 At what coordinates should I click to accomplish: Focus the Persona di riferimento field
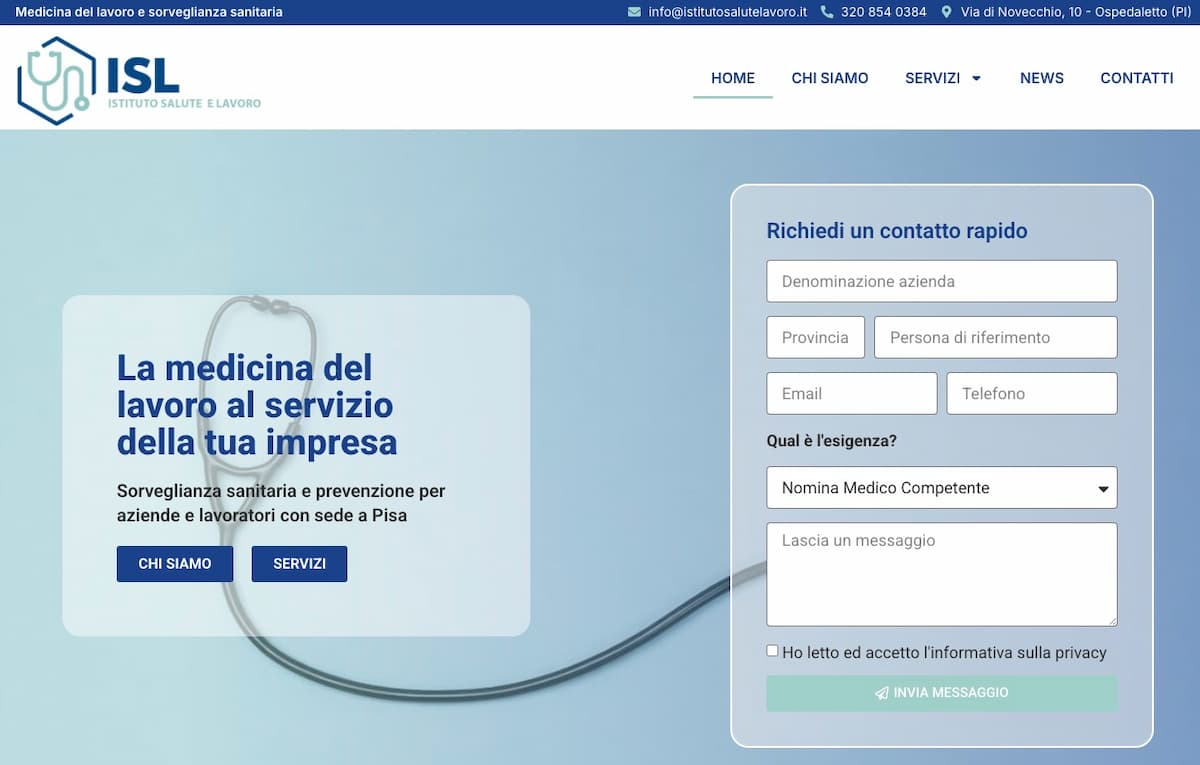[x=995, y=337]
